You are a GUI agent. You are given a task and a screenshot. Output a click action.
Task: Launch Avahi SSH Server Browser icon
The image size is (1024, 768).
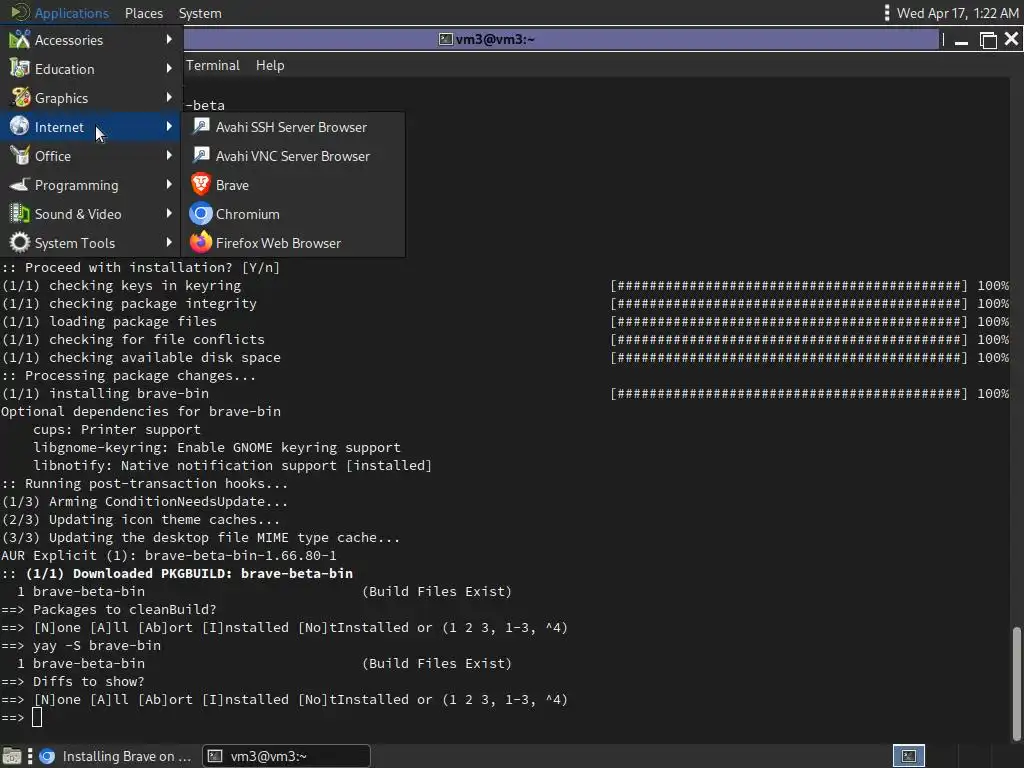click(x=200, y=127)
